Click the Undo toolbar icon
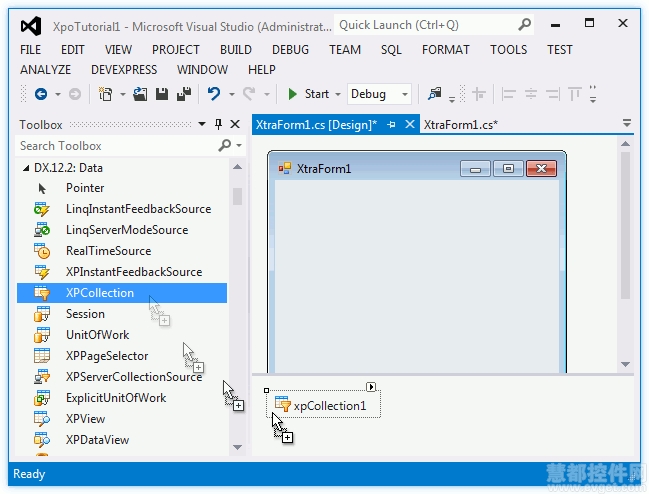 point(214,94)
